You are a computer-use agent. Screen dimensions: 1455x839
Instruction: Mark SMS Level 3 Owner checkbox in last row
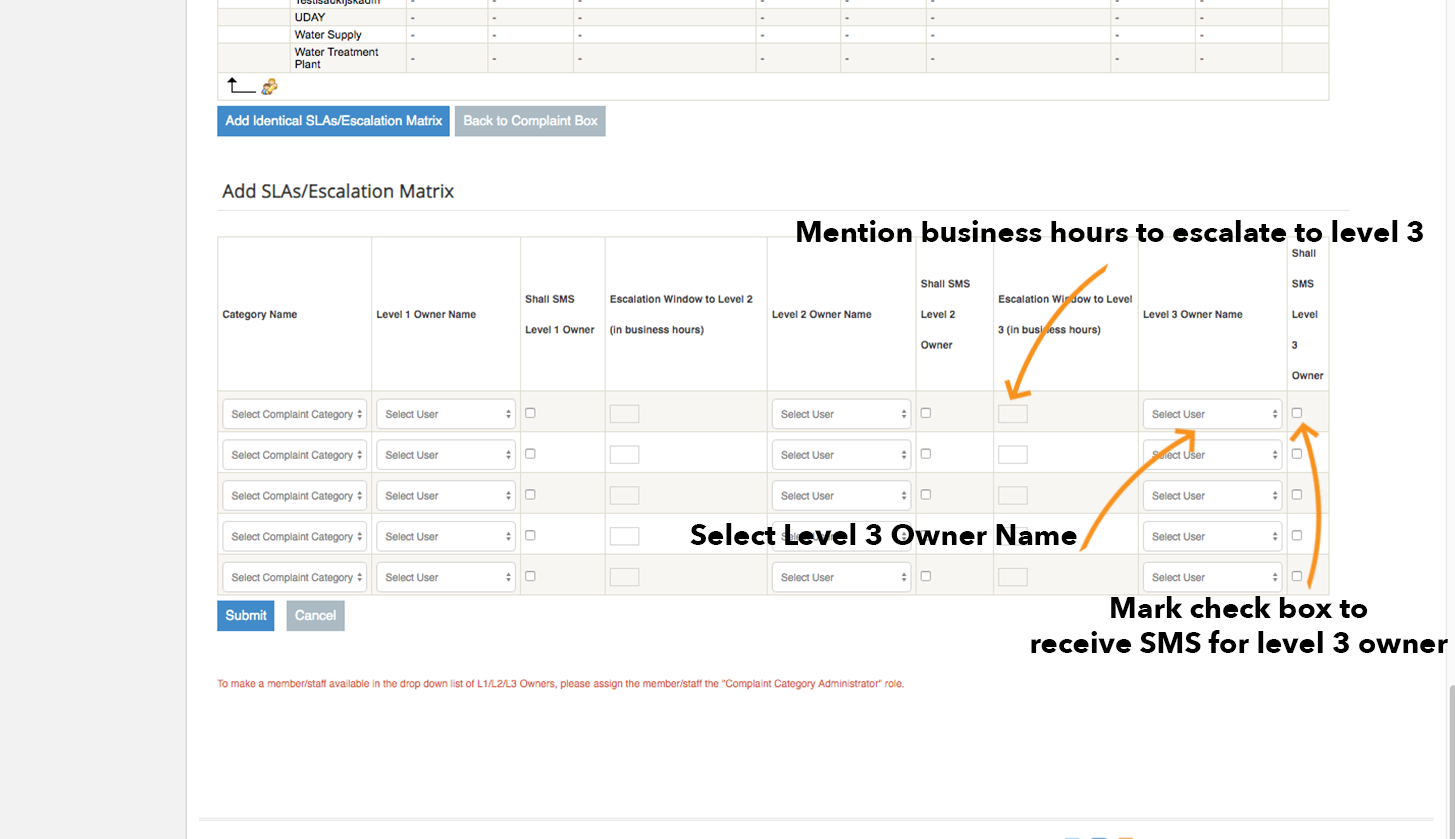pyautogui.click(x=1296, y=575)
